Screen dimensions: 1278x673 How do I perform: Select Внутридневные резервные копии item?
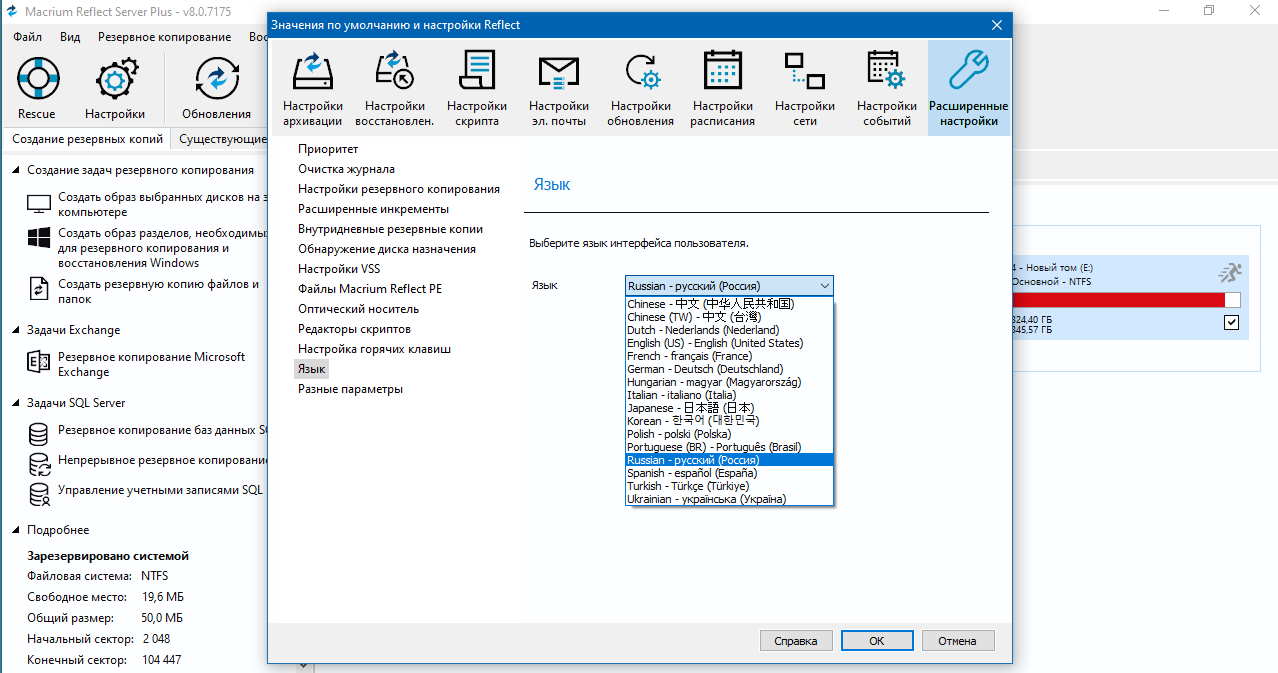tap(390, 229)
